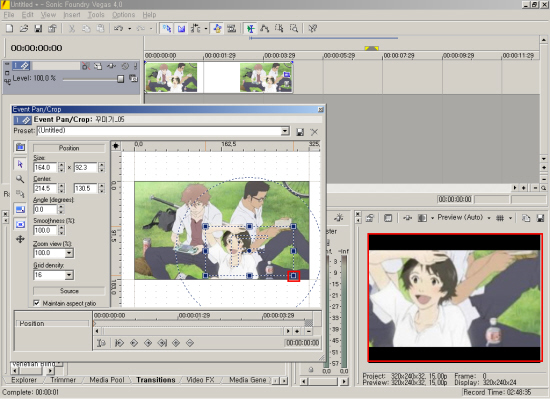Open the event Pan/Crop icon on second clip

(287, 74)
